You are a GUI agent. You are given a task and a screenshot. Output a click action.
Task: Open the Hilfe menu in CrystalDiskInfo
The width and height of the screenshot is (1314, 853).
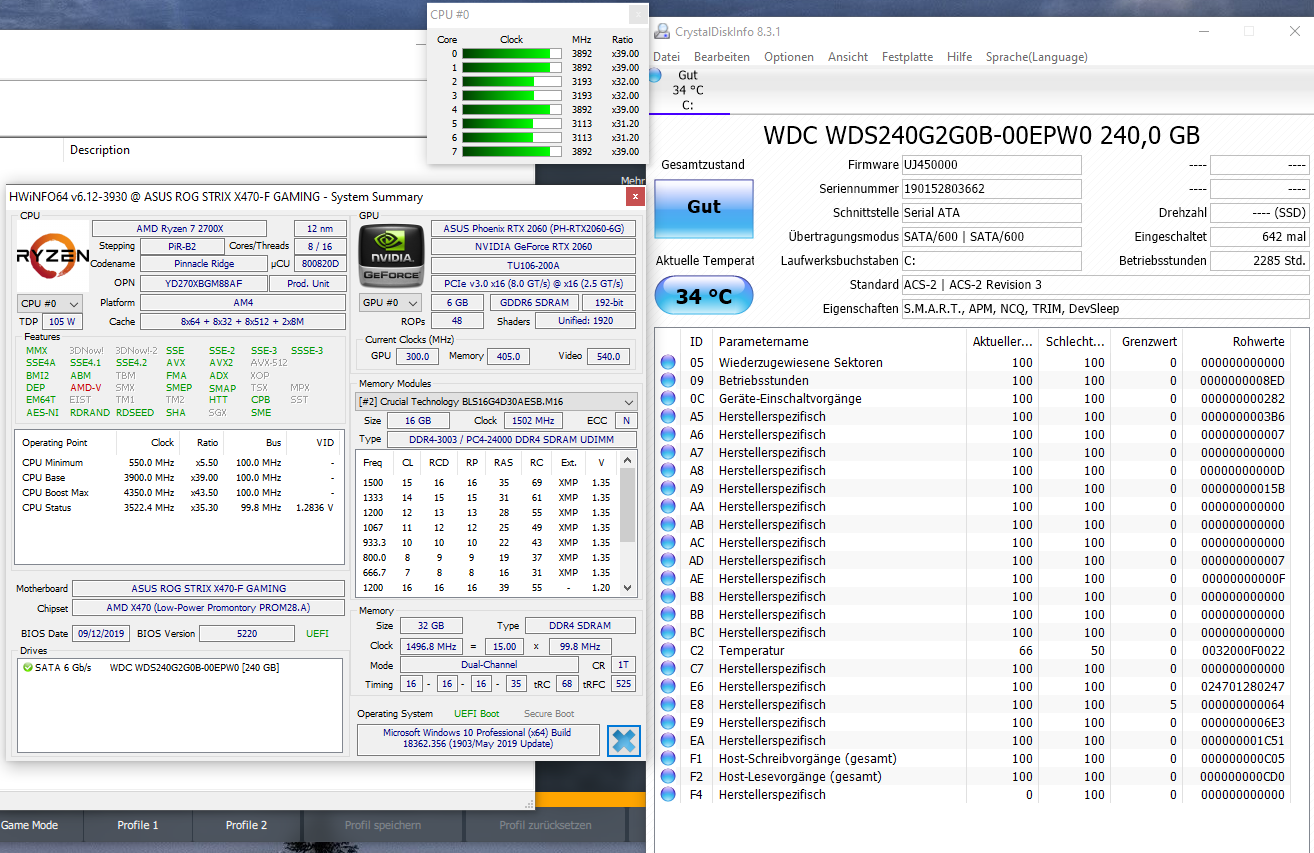coord(959,57)
